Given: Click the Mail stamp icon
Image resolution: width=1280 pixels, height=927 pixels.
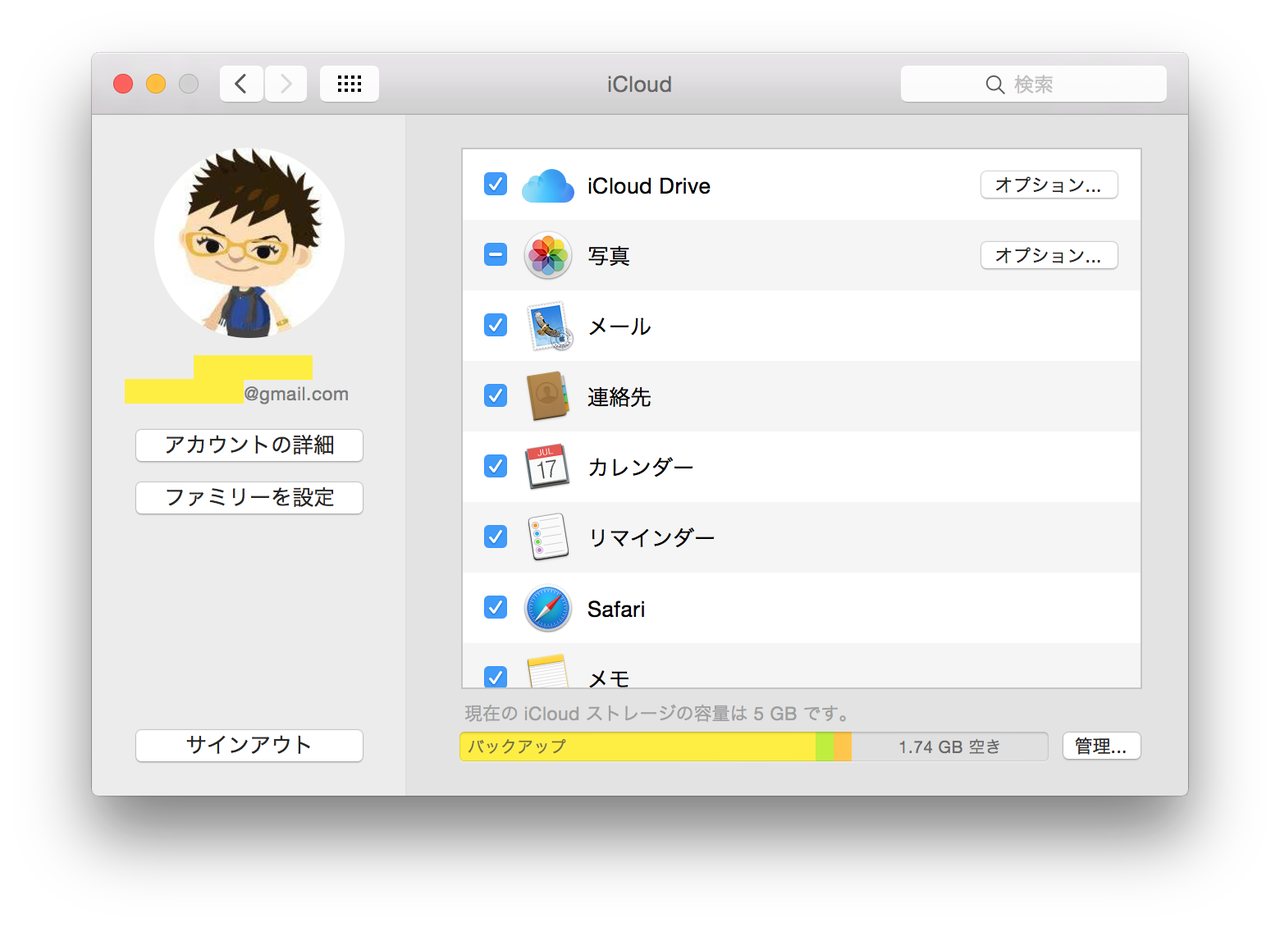Looking at the screenshot, I should coord(548,326).
